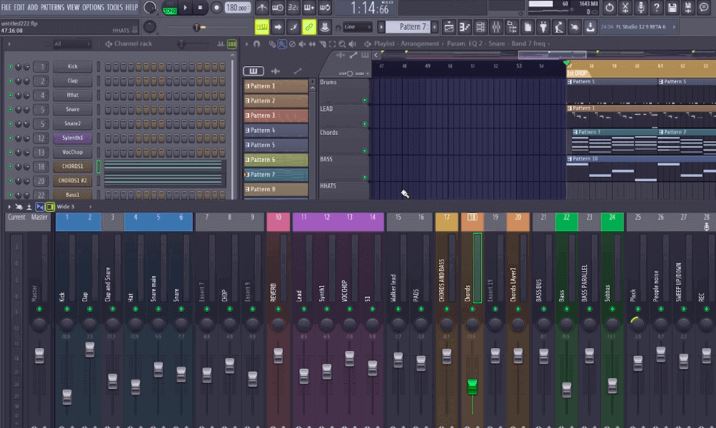Click the arrow right of Pattern 7 name

[x=434, y=27]
